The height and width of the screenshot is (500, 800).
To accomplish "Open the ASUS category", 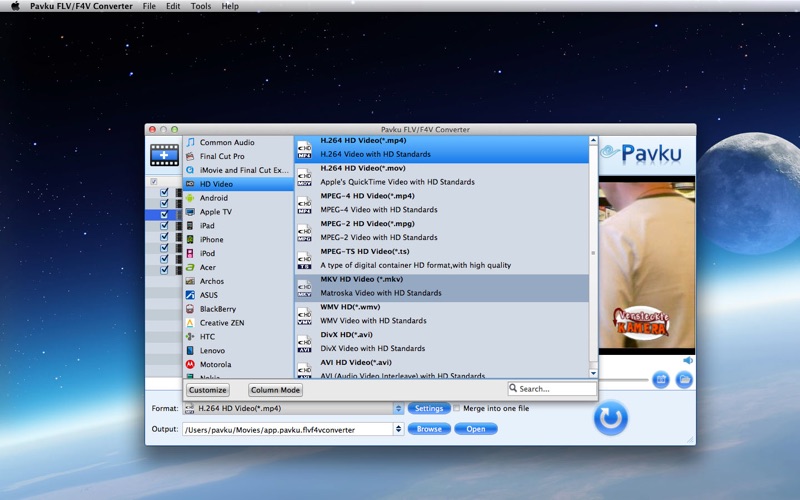I will [x=238, y=295].
